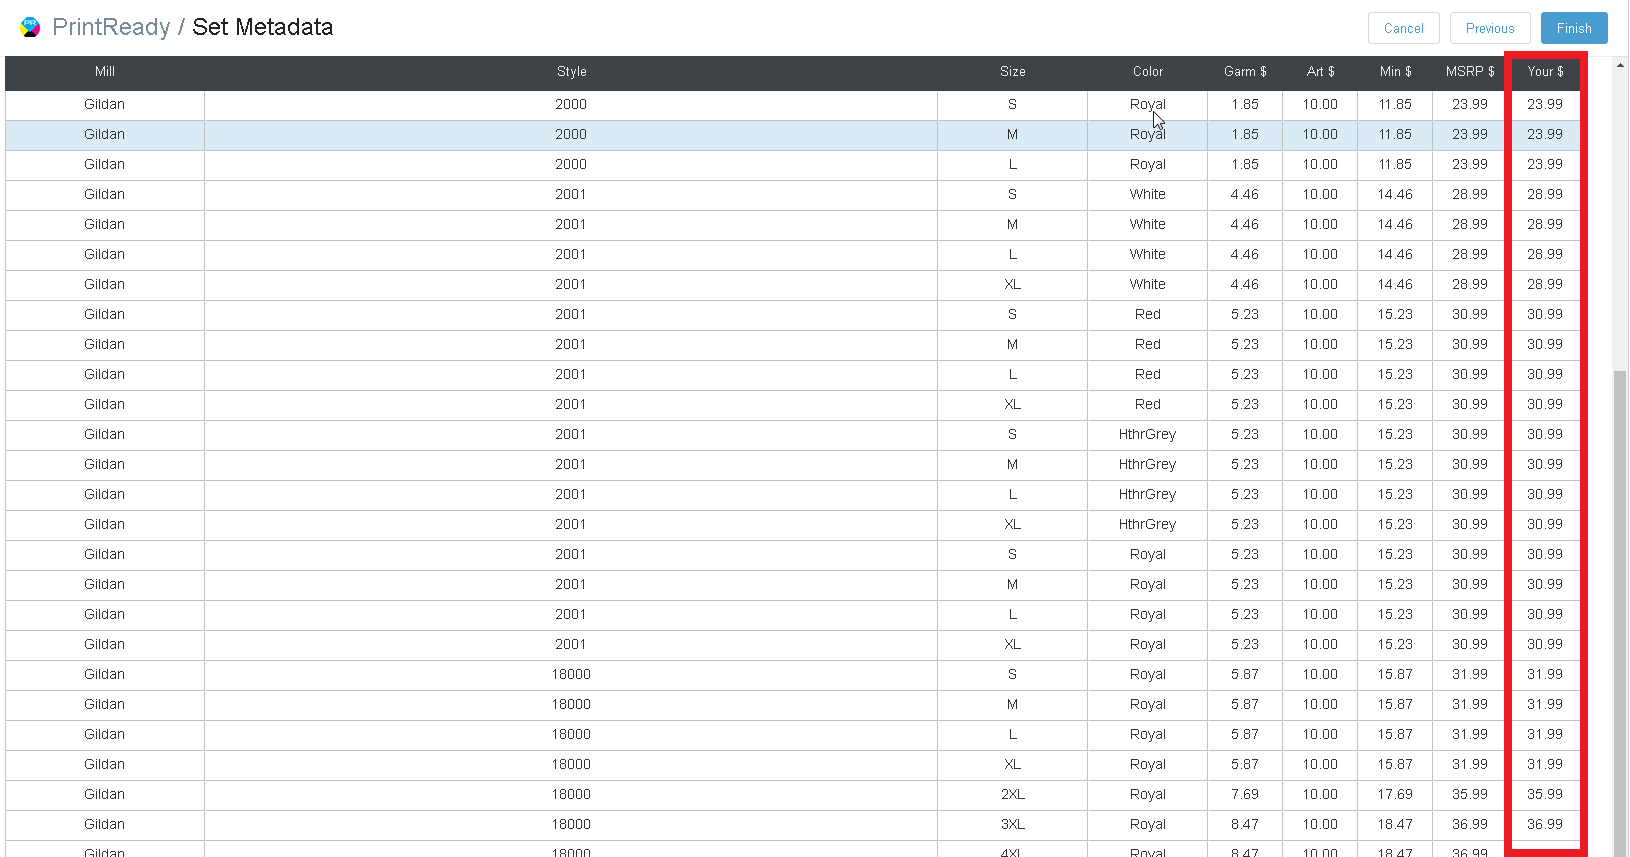Sort by the Style column header

tap(571, 72)
